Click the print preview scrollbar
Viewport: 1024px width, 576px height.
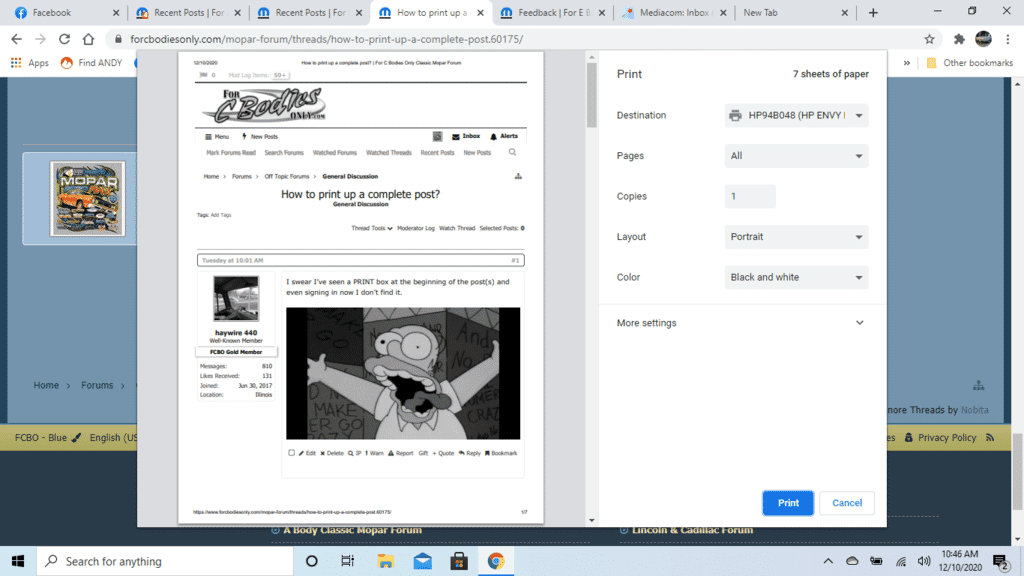coord(591,100)
